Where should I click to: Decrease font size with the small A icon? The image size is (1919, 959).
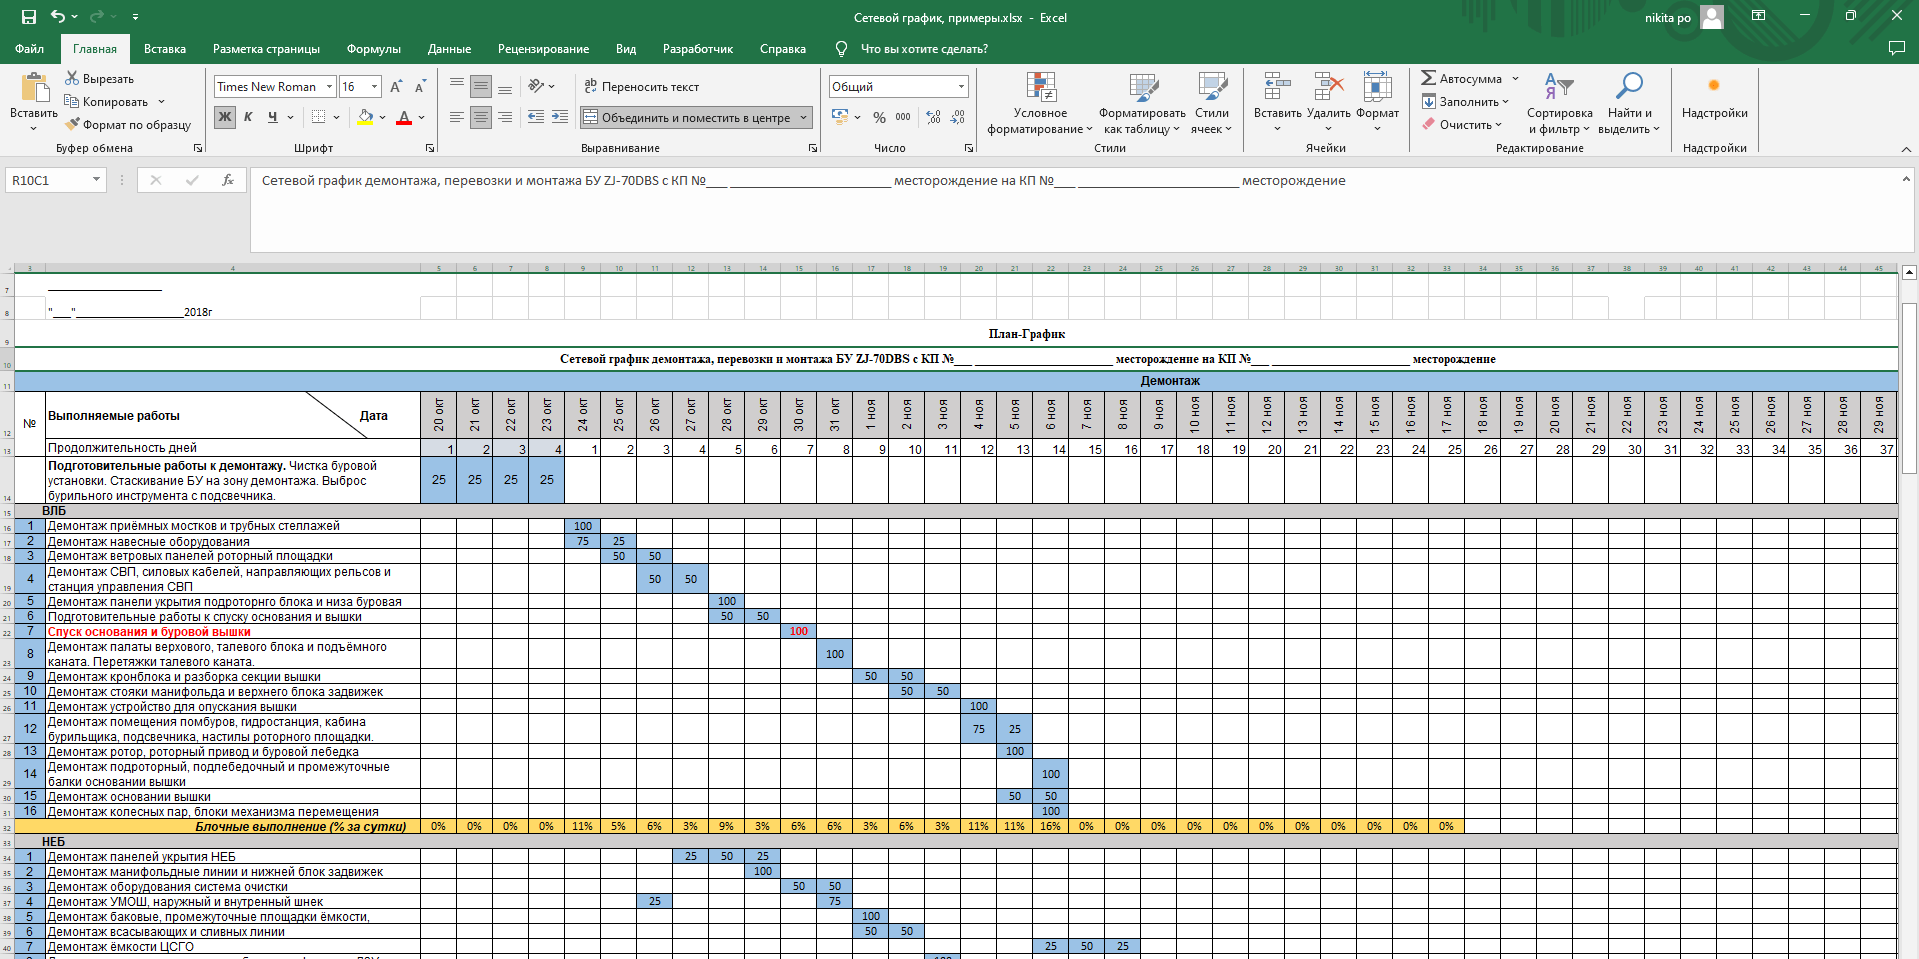(x=420, y=87)
